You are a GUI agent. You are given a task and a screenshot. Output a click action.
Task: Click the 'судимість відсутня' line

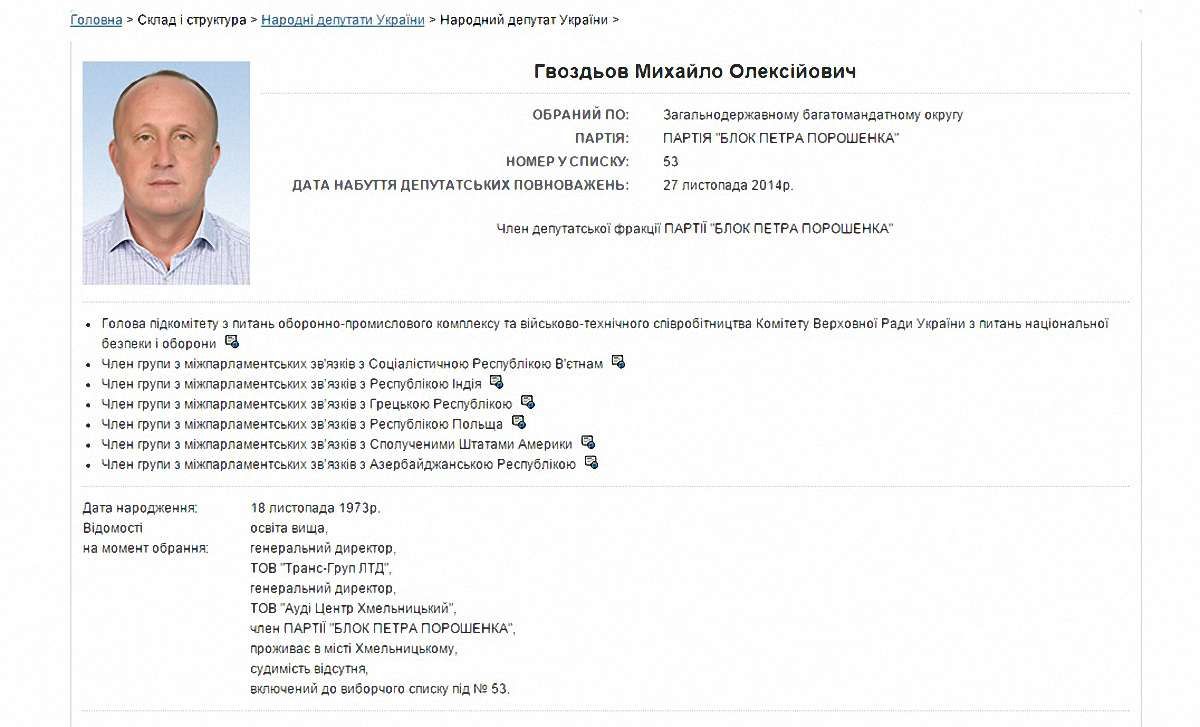coord(310,668)
